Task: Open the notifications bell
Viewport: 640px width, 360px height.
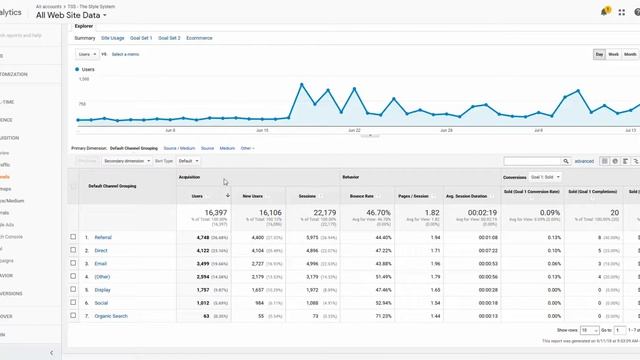Action: [x=605, y=11]
